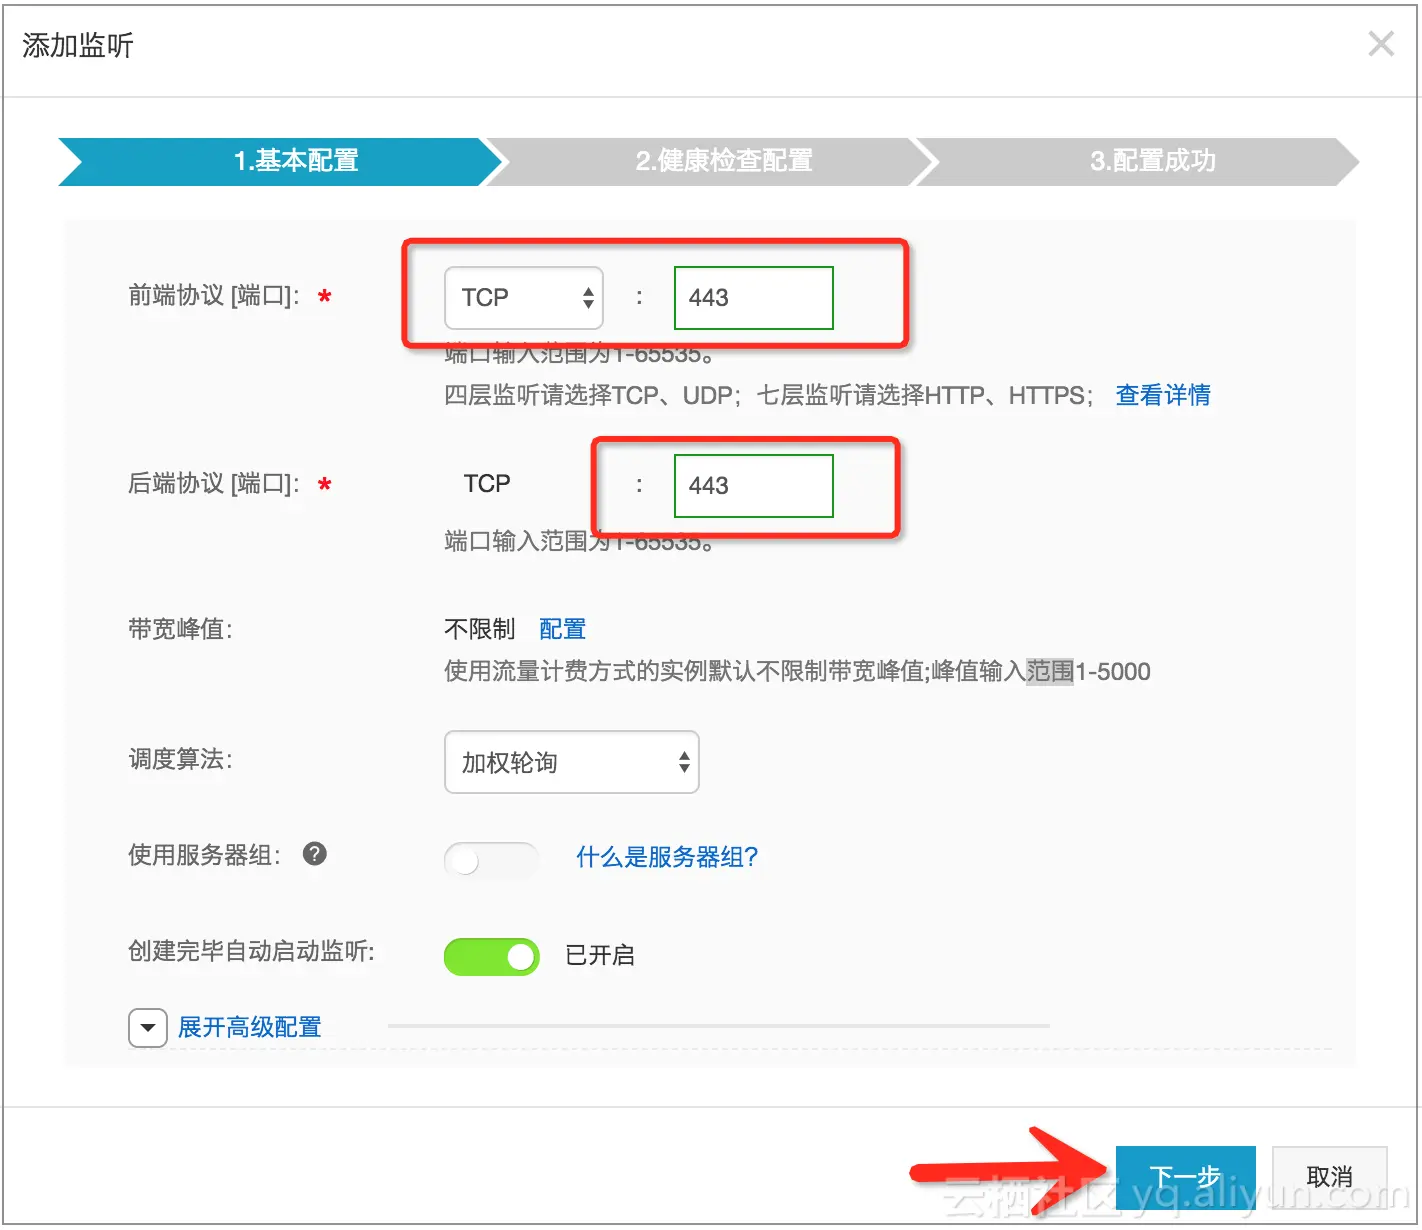Open the 调度算法 dropdown

click(x=571, y=762)
